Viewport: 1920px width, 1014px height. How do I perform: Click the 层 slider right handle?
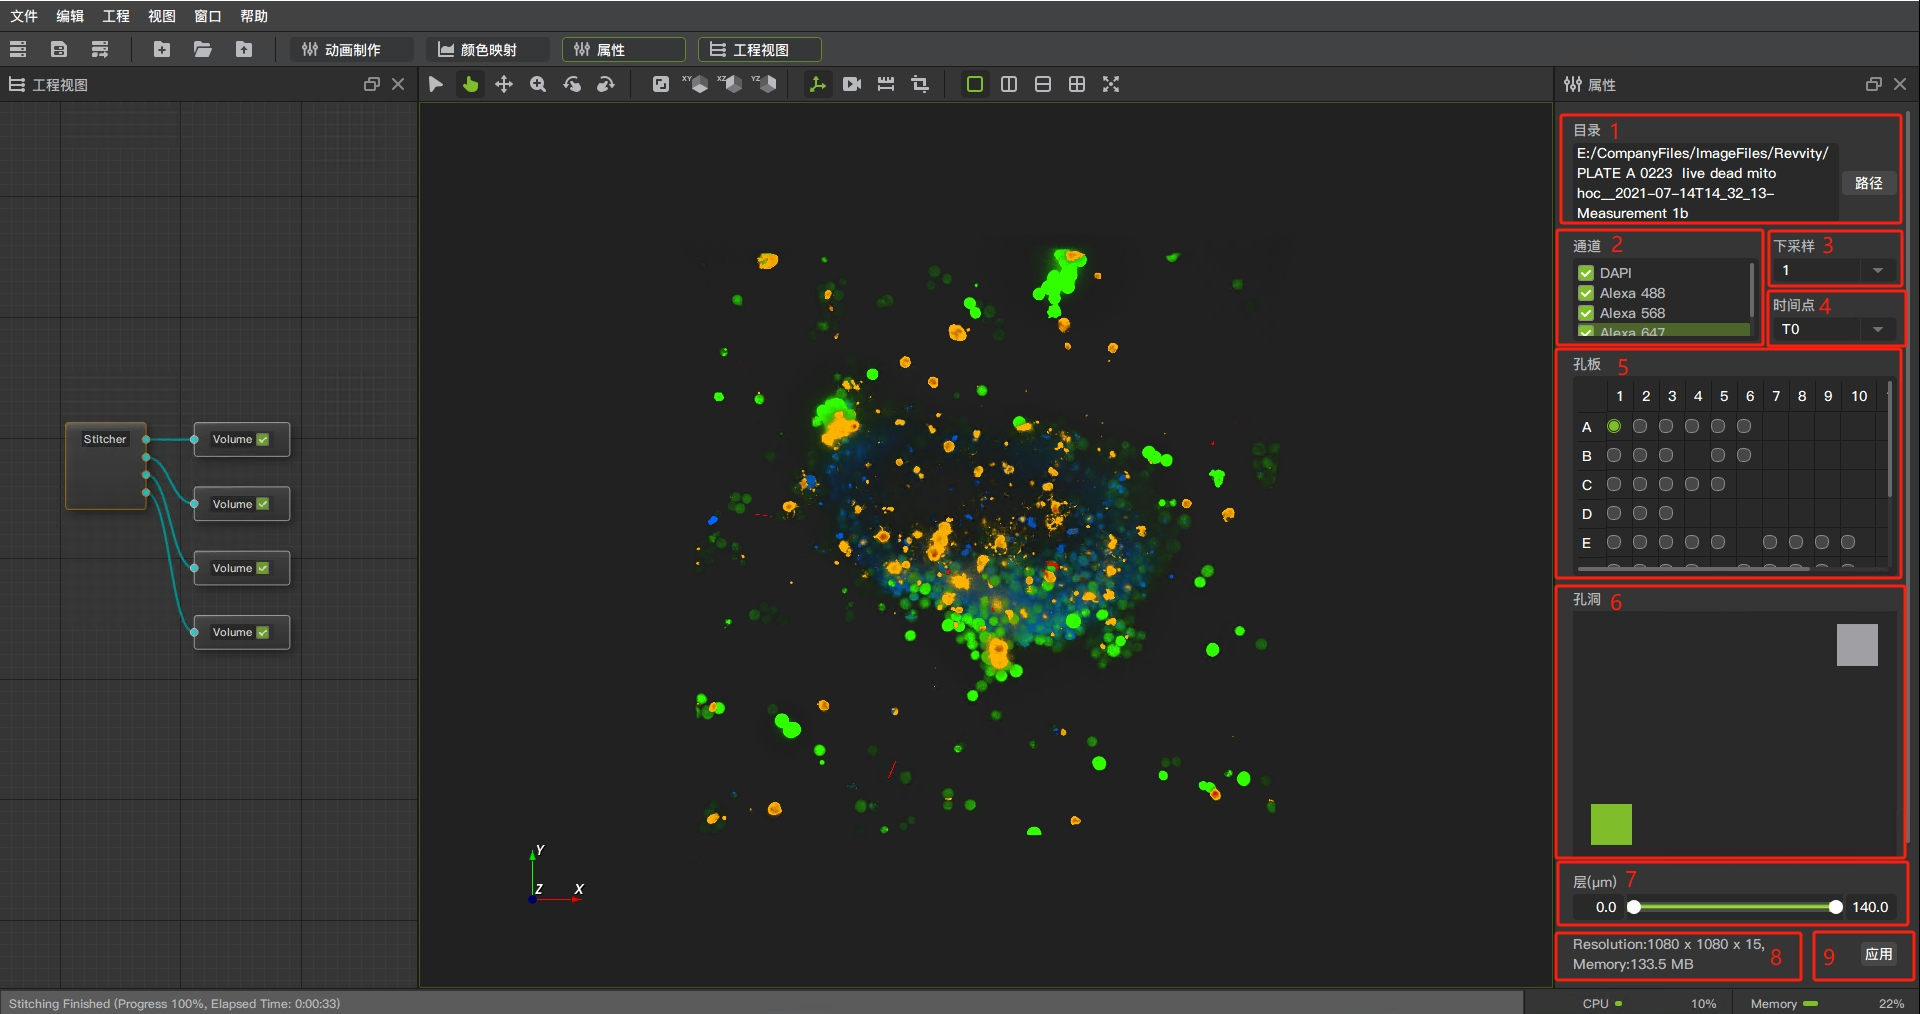click(1835, 907)
